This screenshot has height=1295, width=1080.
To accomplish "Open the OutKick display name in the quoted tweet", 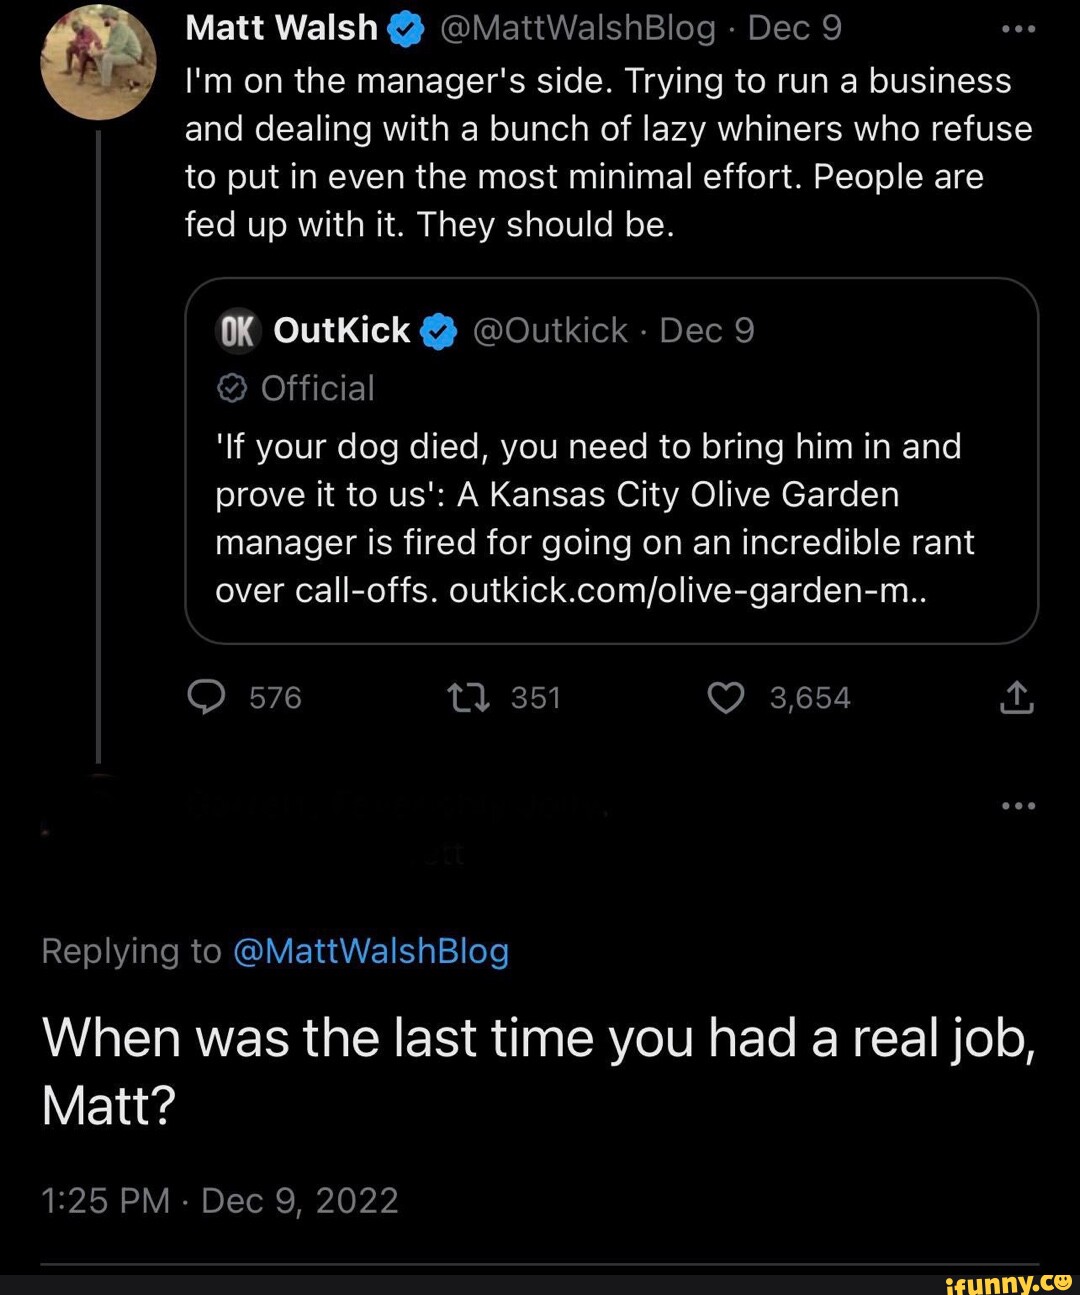I will [x=341, y=330].
